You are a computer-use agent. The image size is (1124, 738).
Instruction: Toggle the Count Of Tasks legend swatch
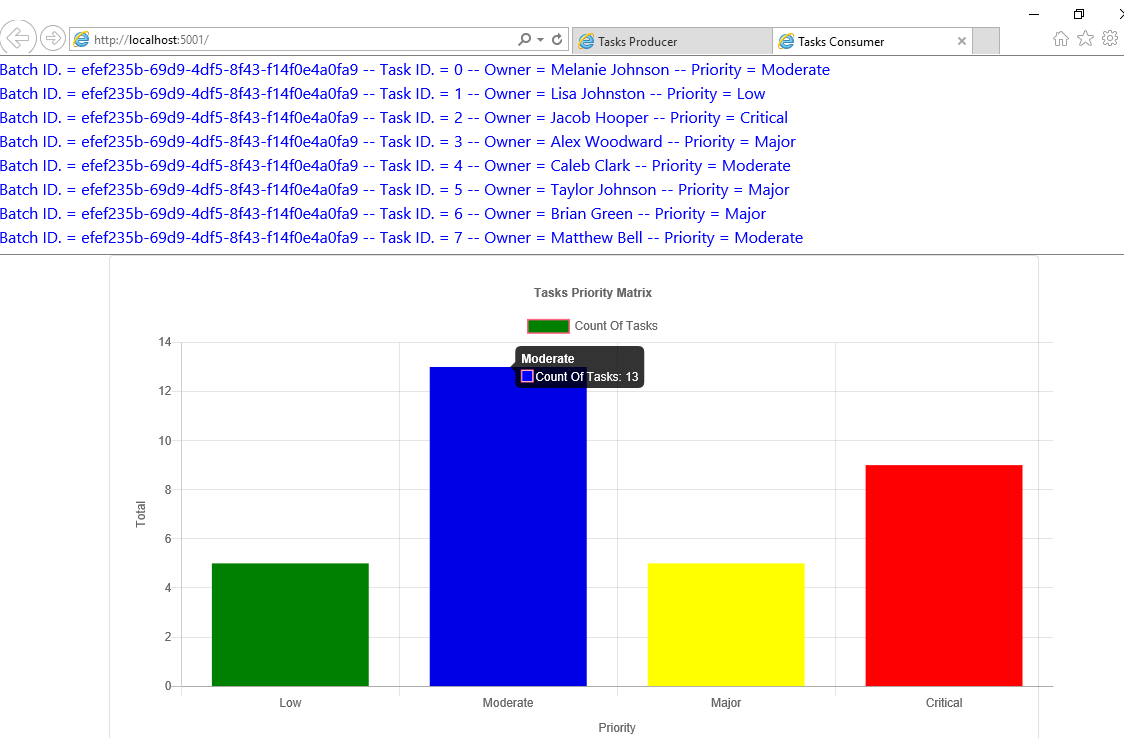point(548,326)
